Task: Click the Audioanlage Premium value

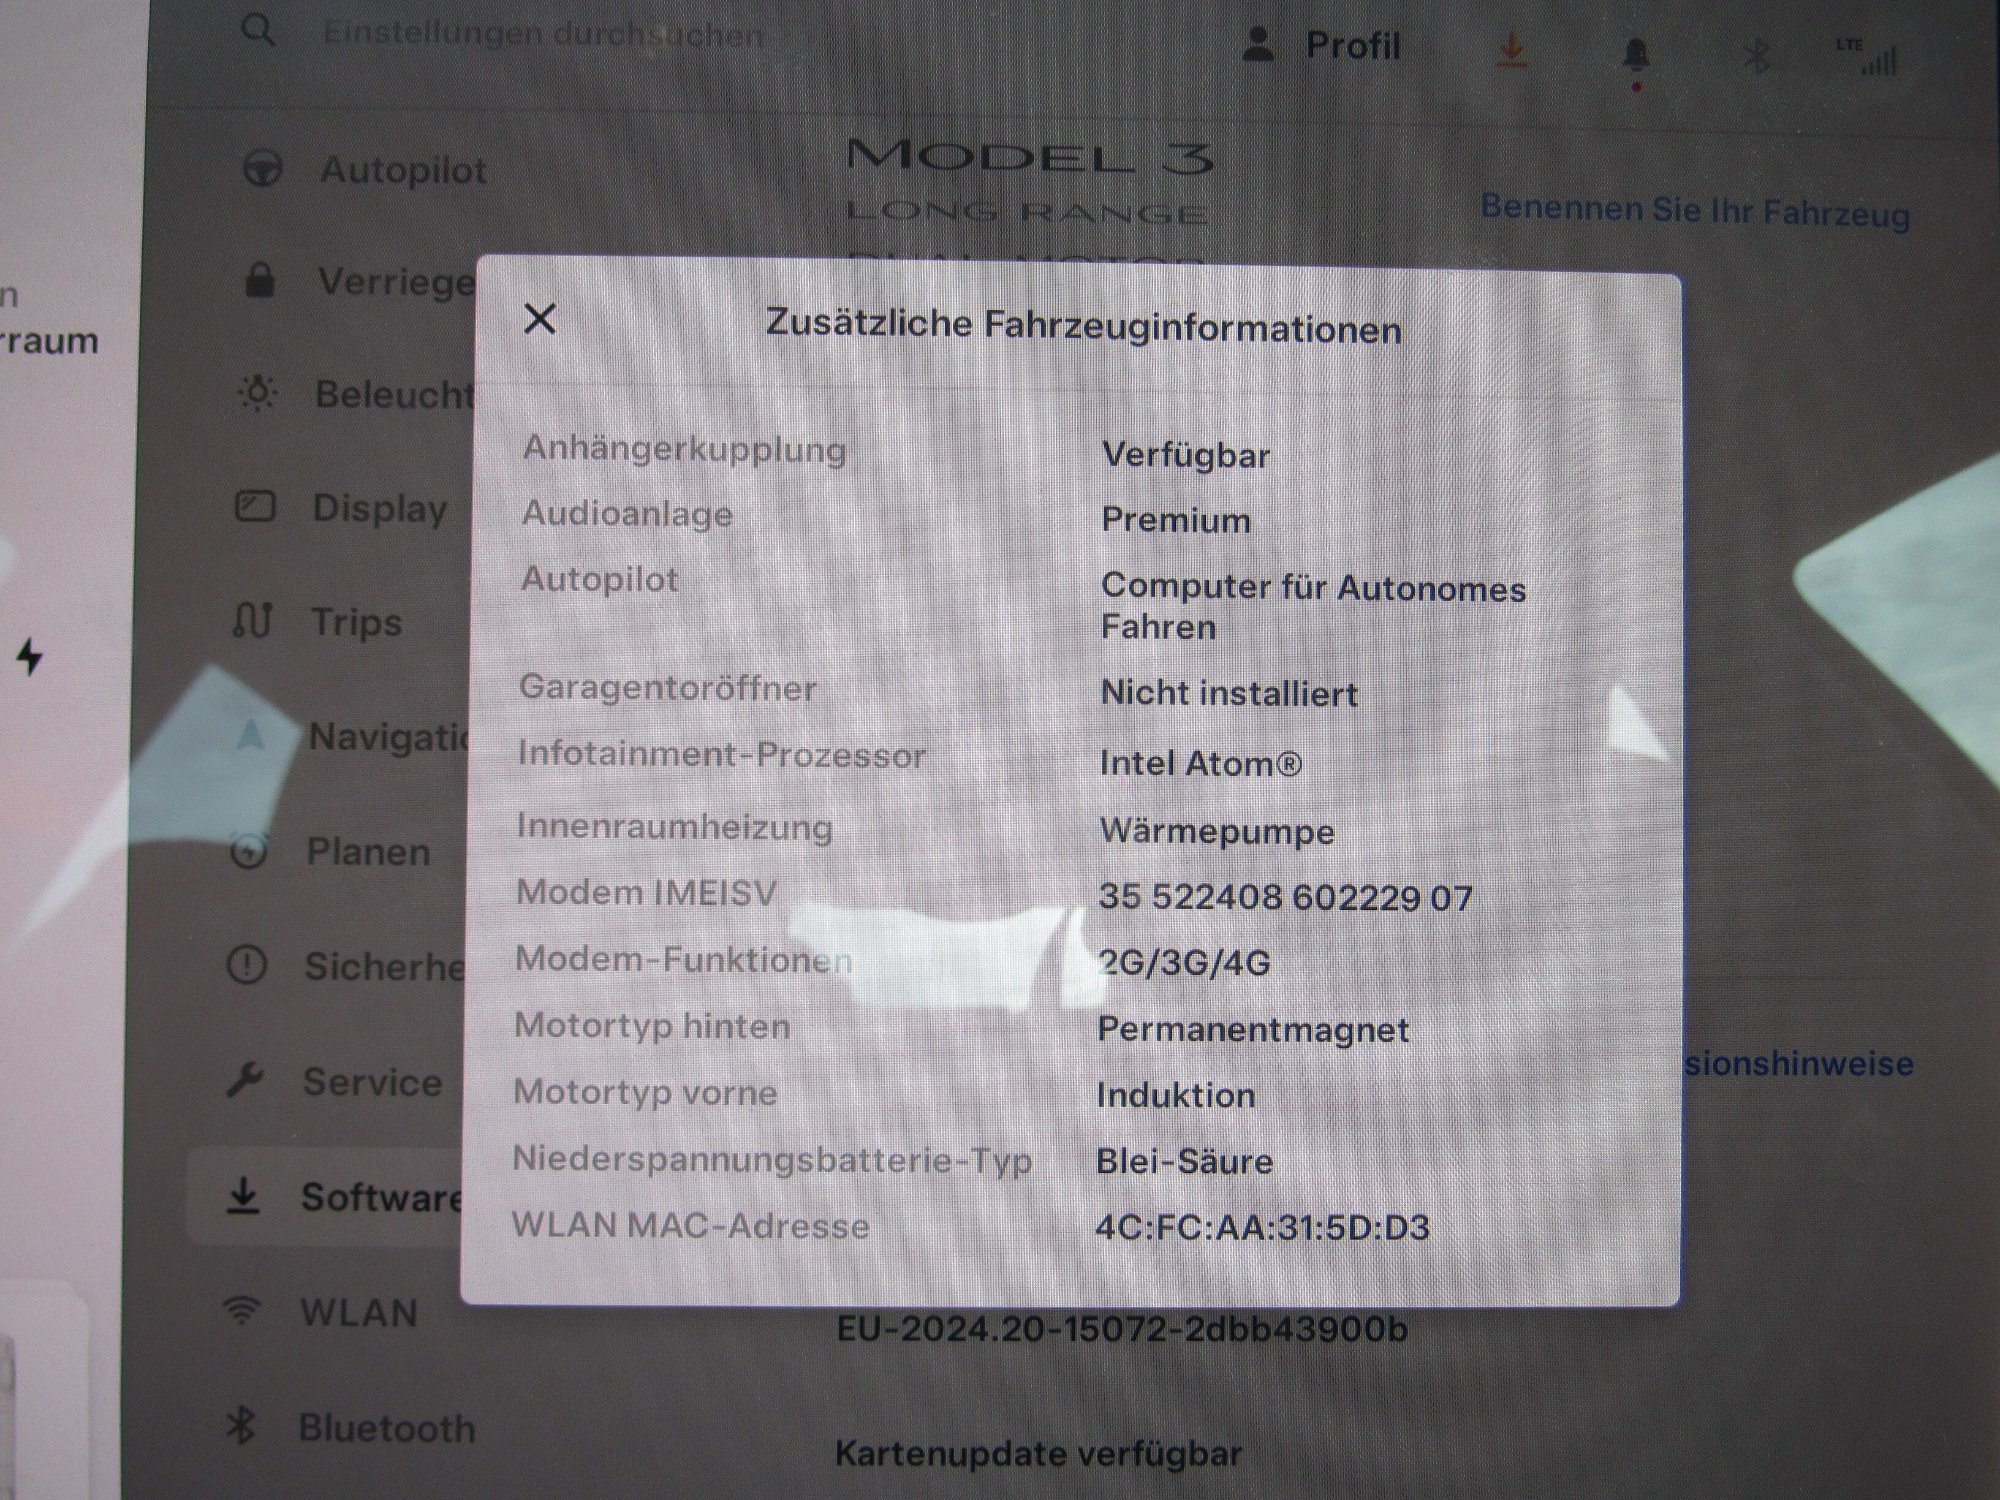Action: click(1176, 520)
